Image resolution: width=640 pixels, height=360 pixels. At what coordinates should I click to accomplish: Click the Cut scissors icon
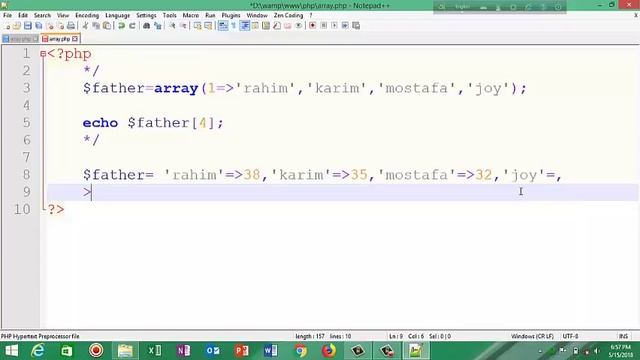(x=85, y=26)
